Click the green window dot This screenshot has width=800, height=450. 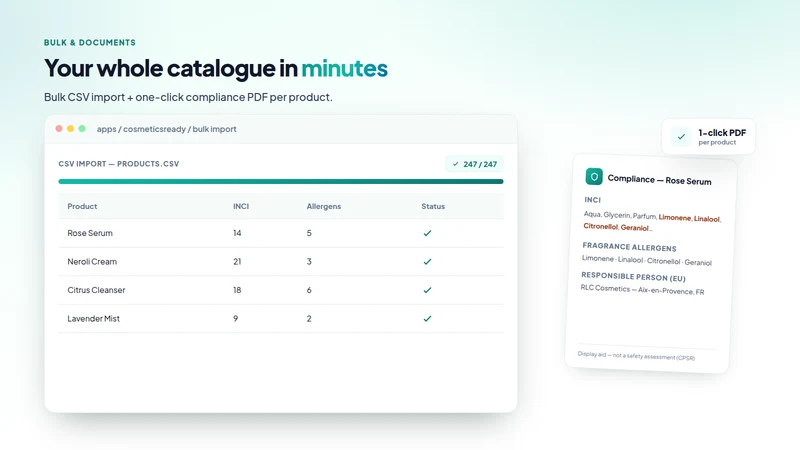point(82,129)
